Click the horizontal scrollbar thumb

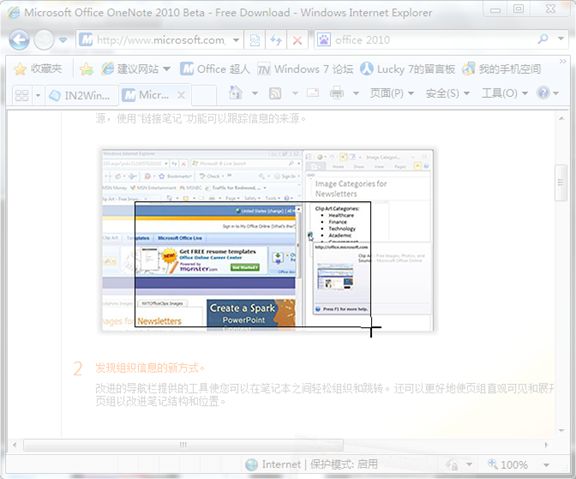click(x=183, y=445)
